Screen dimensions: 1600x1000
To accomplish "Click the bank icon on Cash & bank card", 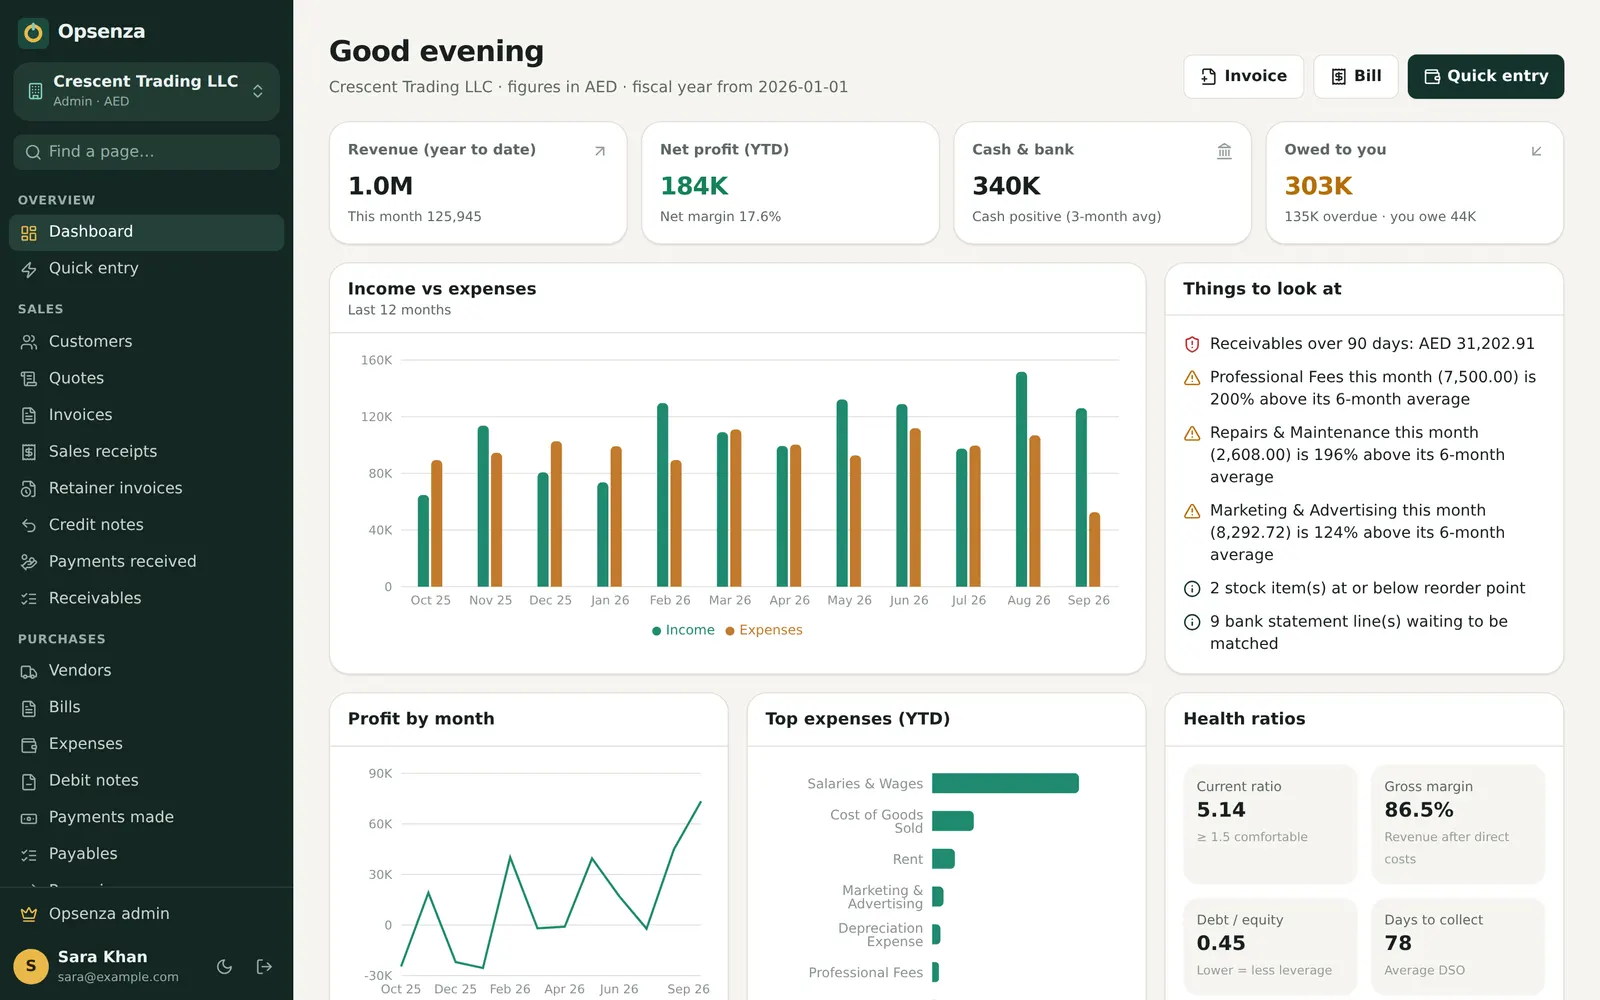I will click(x=1224, y=151).
